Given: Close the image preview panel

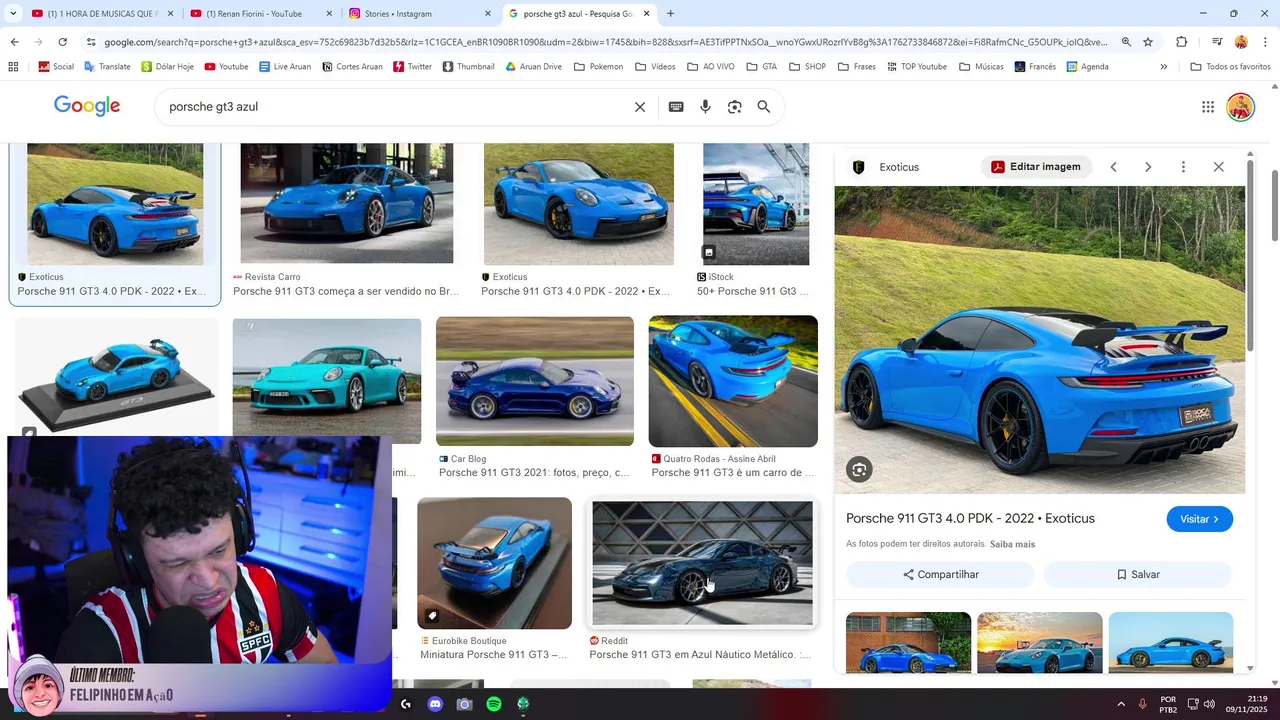Looking at the screenshot, I should [1218, 167].
